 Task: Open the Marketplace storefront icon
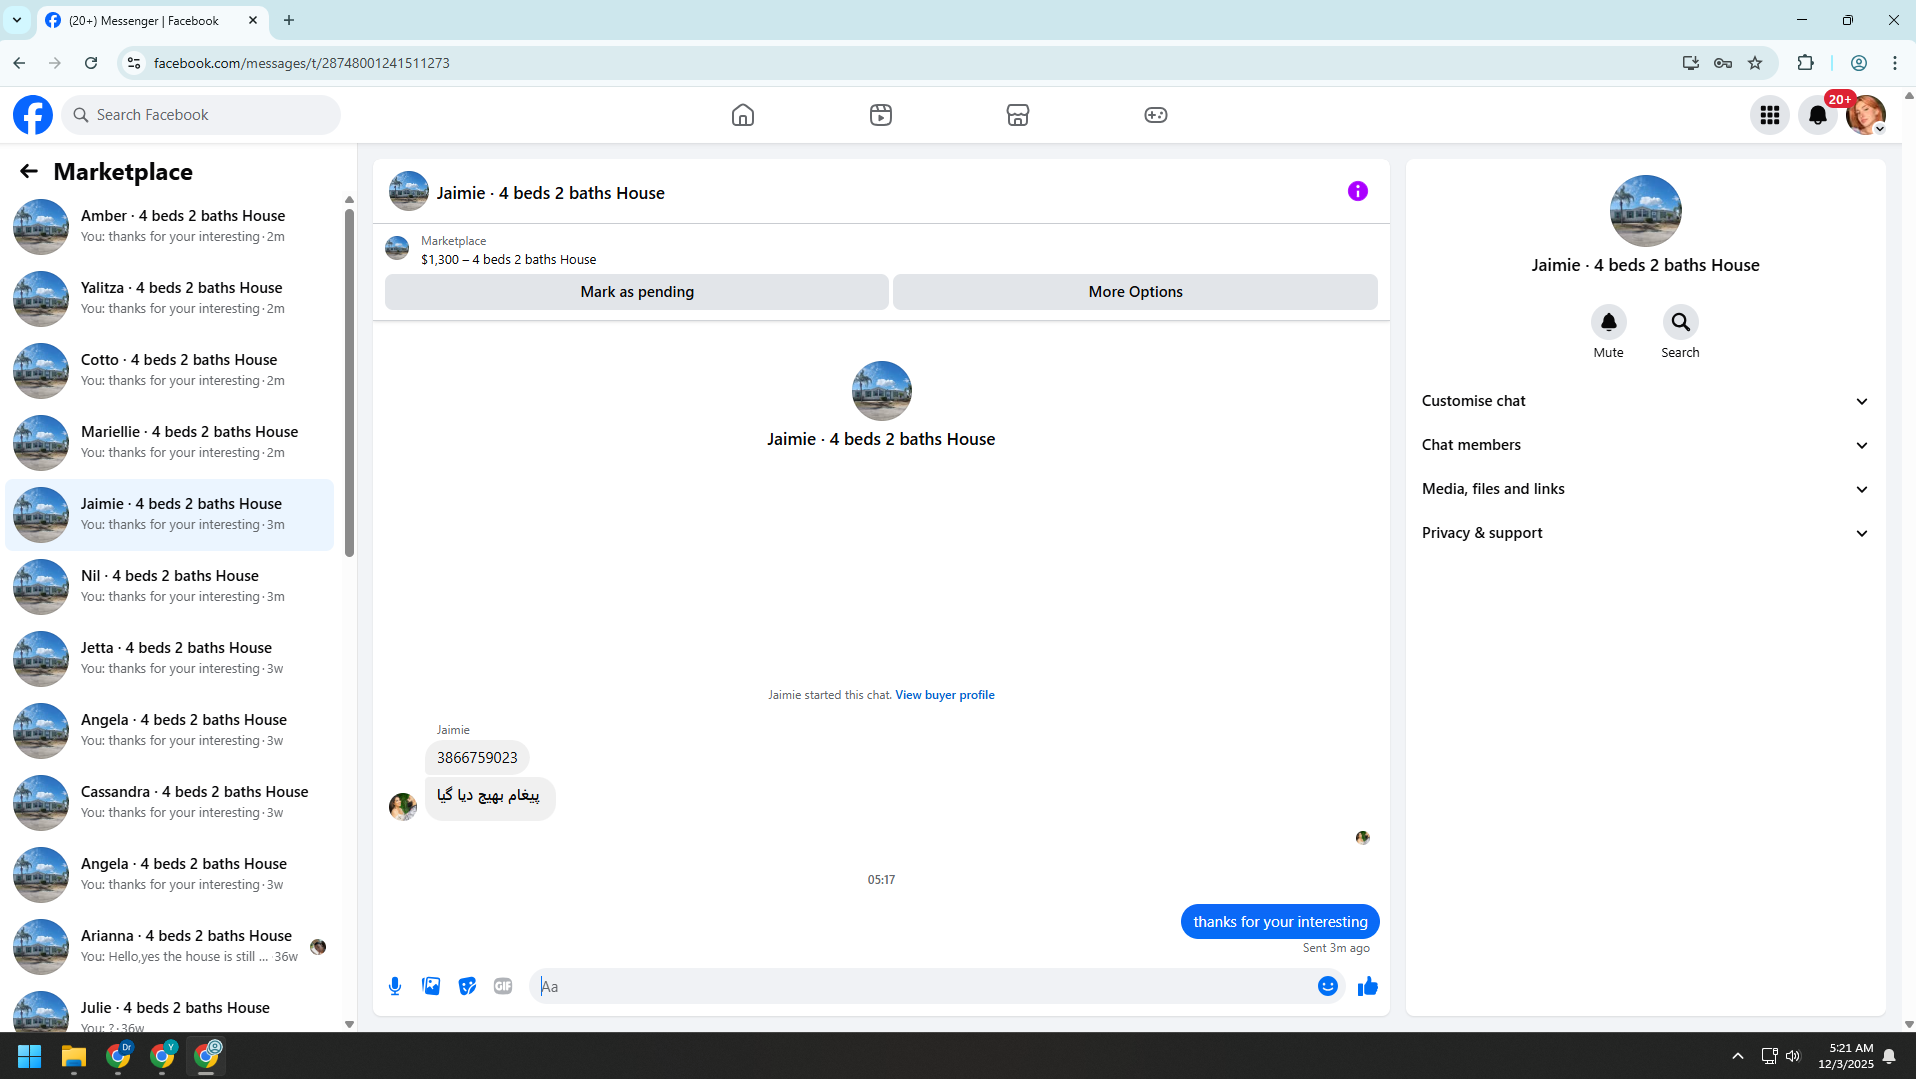pos(1018,115)
